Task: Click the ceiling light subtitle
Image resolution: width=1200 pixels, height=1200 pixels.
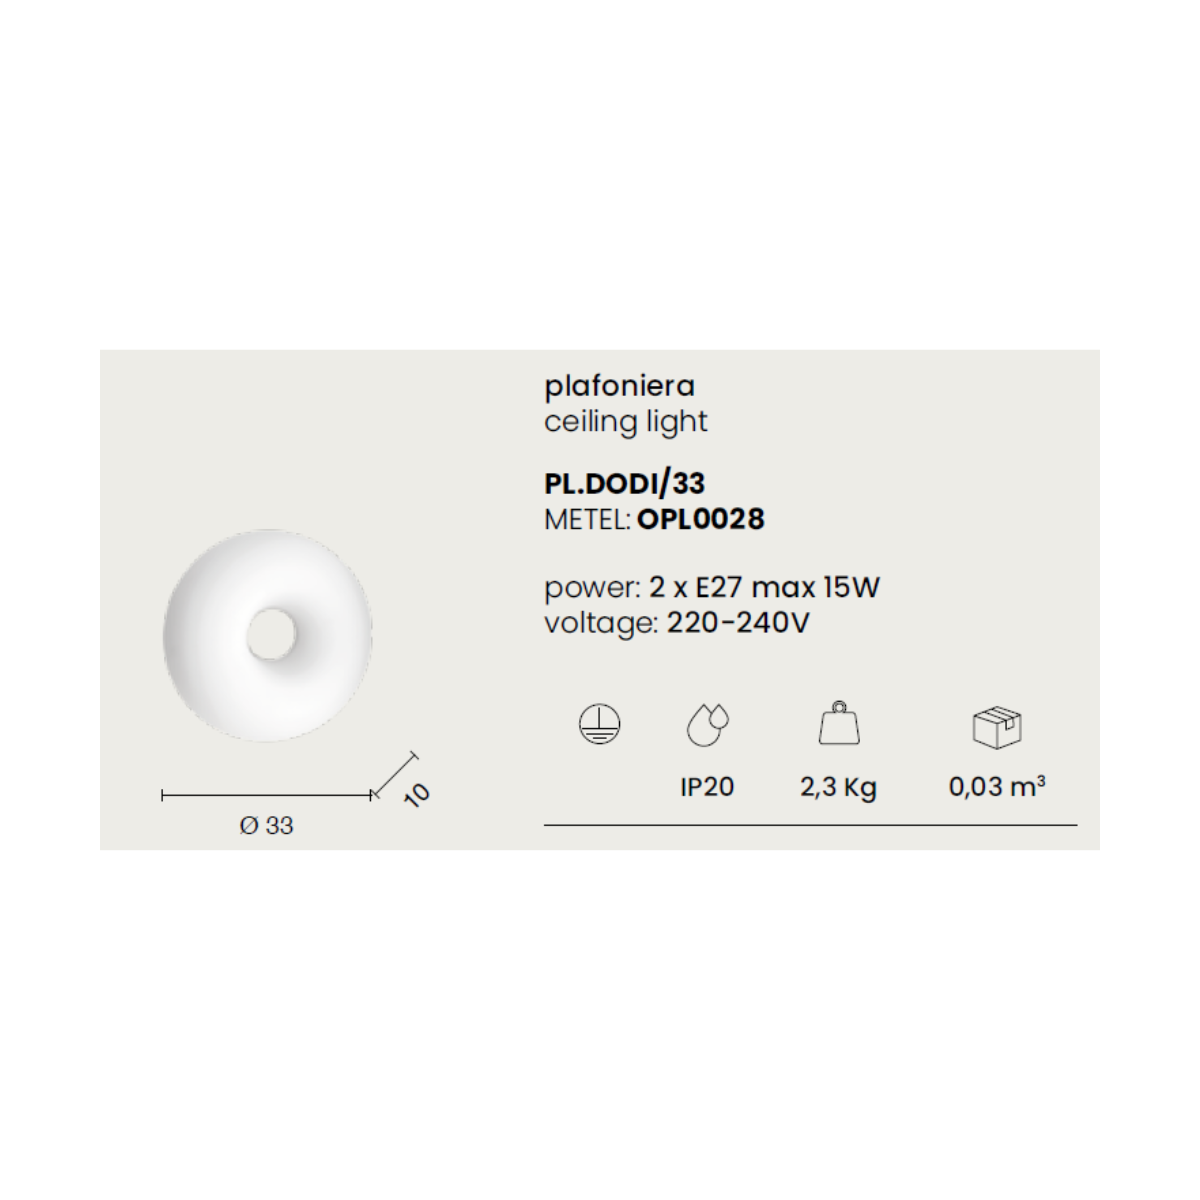Action: coord(626,422)
